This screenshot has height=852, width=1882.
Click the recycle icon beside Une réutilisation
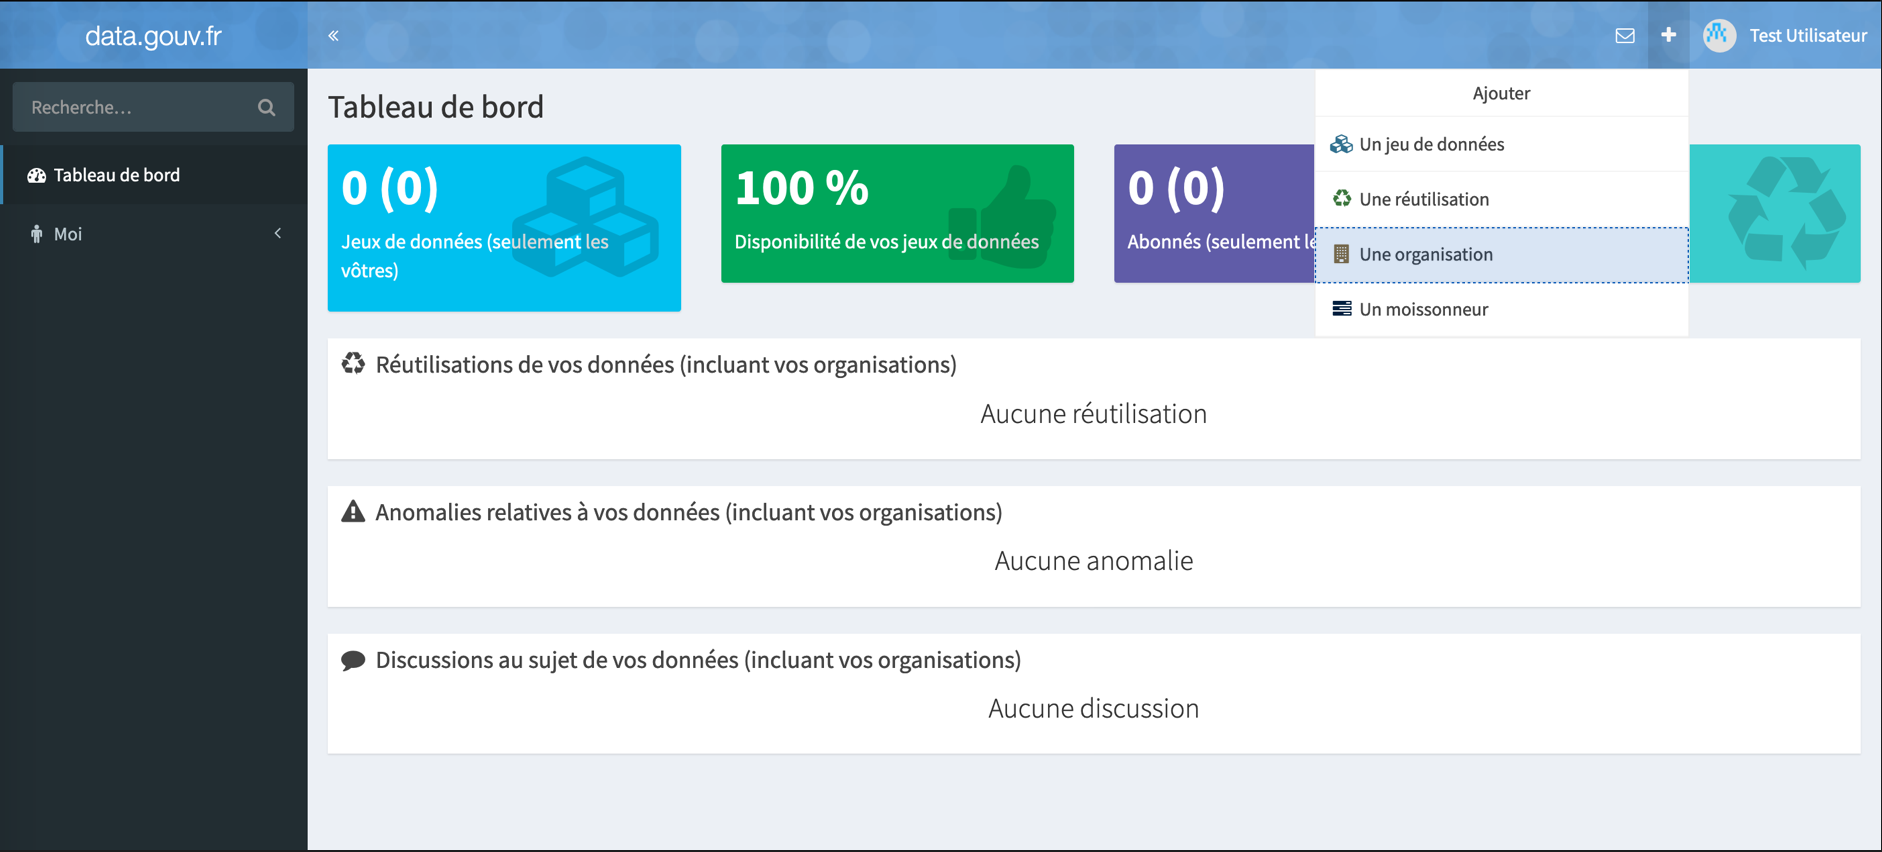click(1342, 199)
